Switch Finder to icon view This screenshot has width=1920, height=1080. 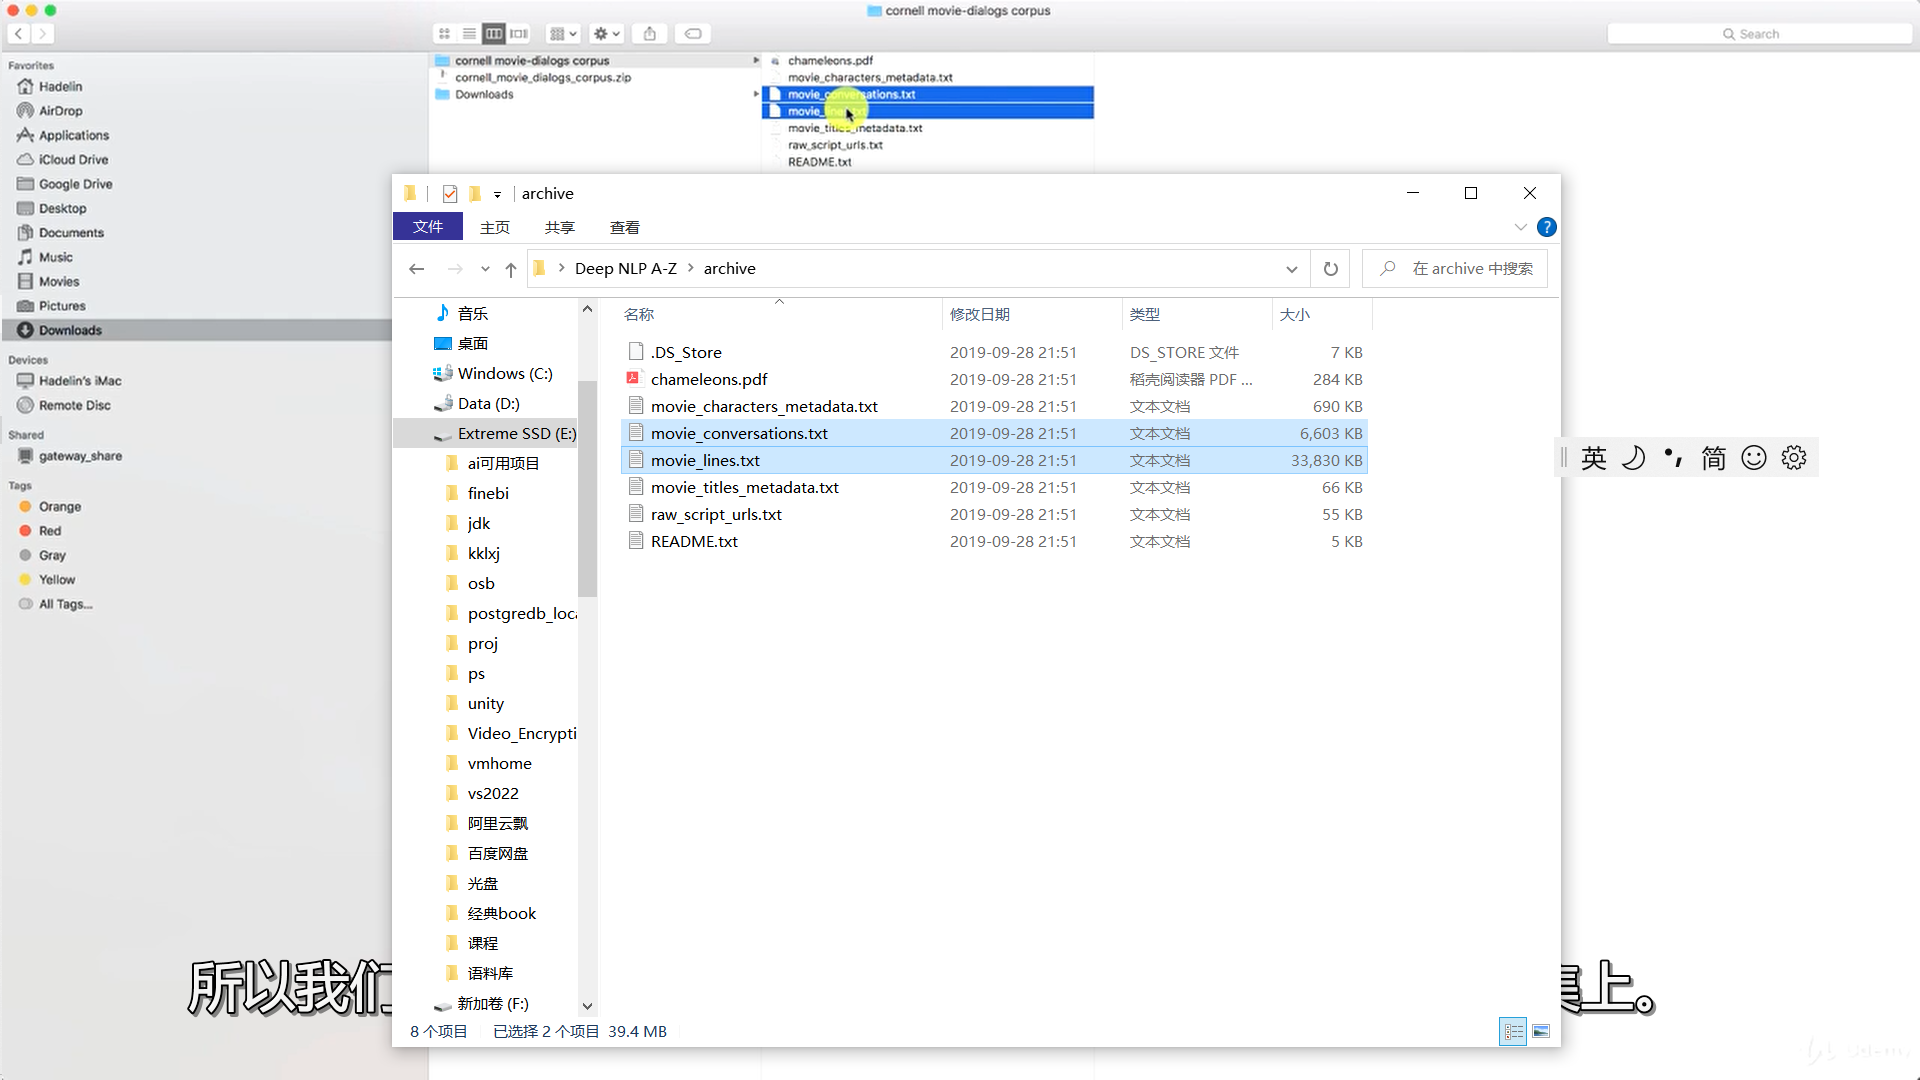tap(444, 34)
